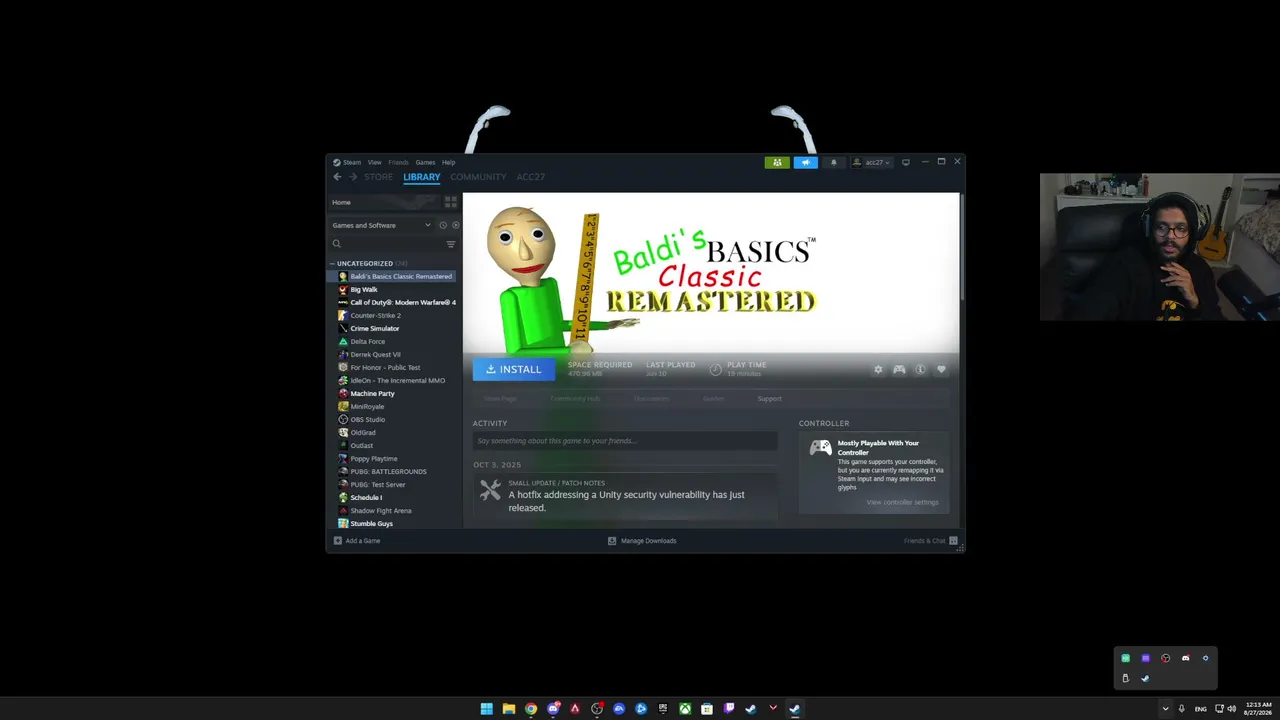Select Machine Party in the library
The width and height of the screenshot is (1280, 720).
(x=393, y=393)
